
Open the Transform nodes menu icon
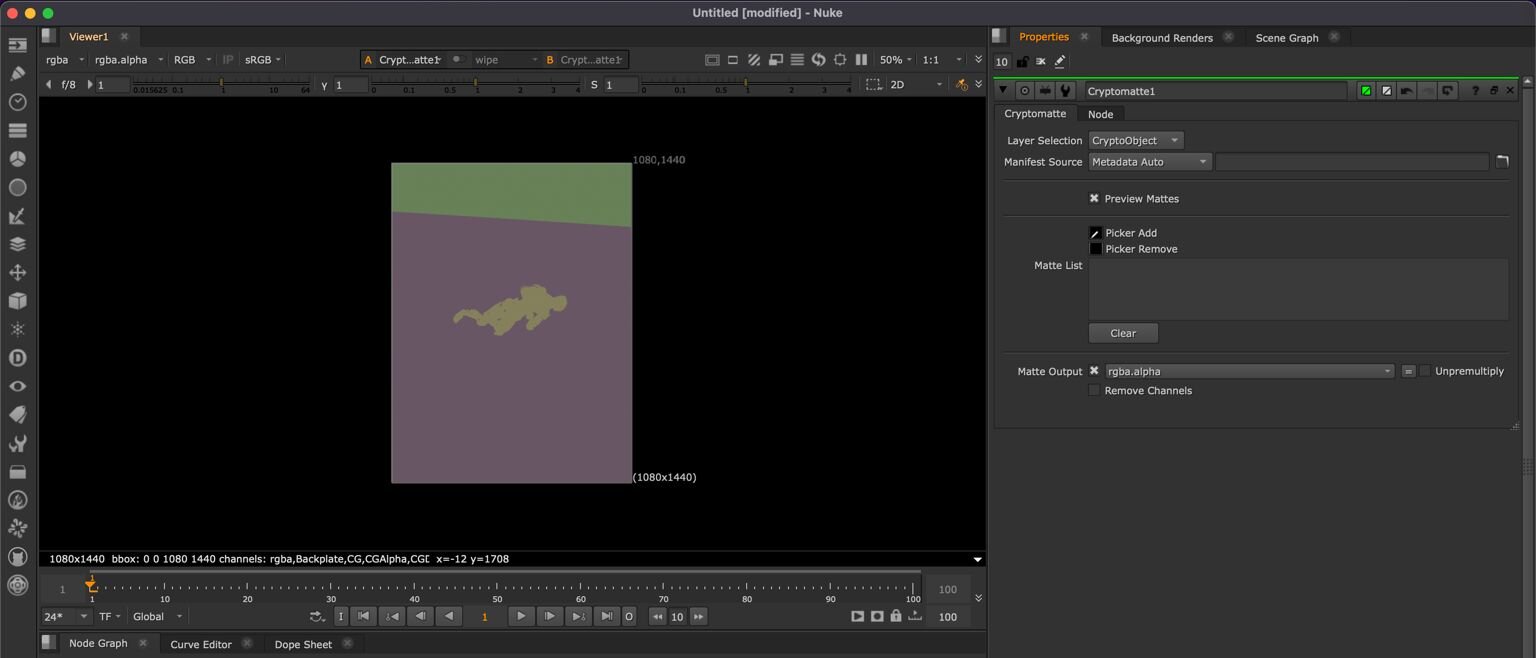point(17,273)
